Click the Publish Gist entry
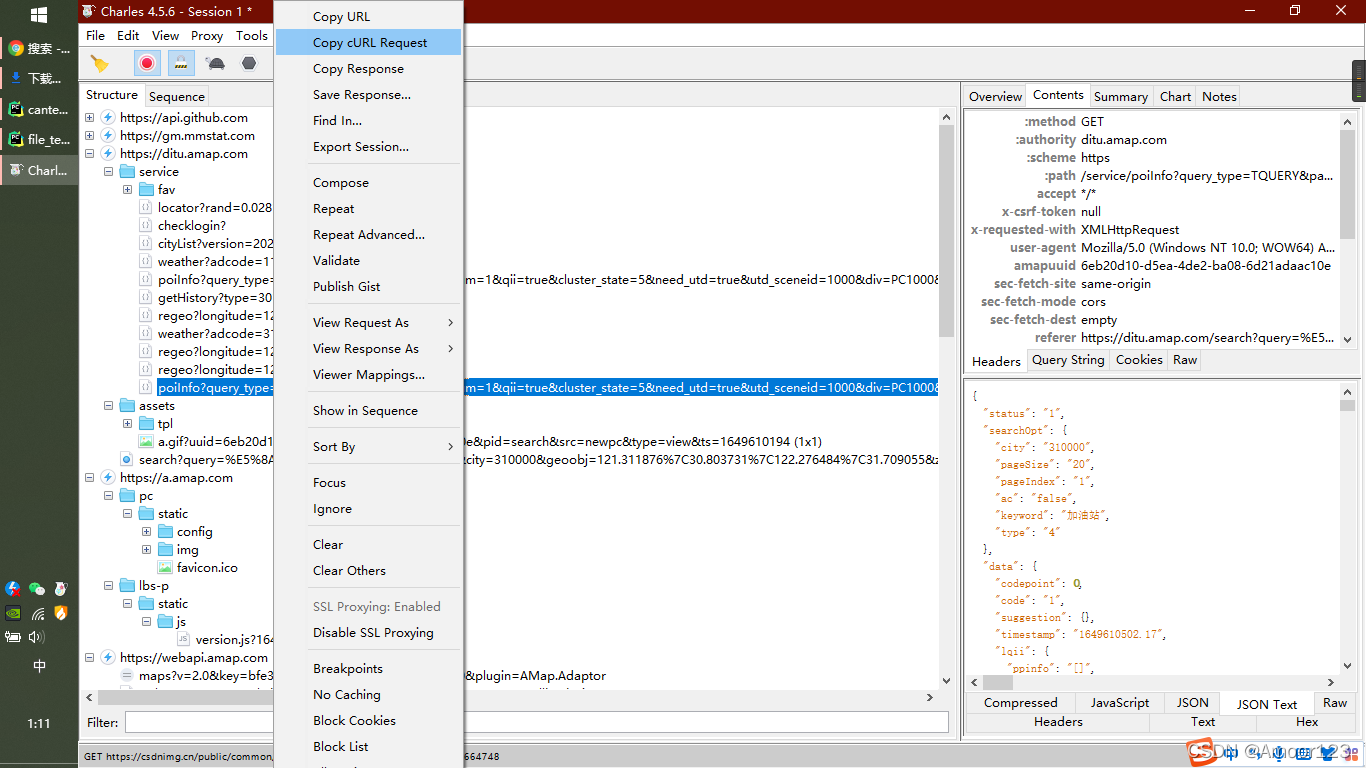1366x768 pixels. tap(368, 287)
